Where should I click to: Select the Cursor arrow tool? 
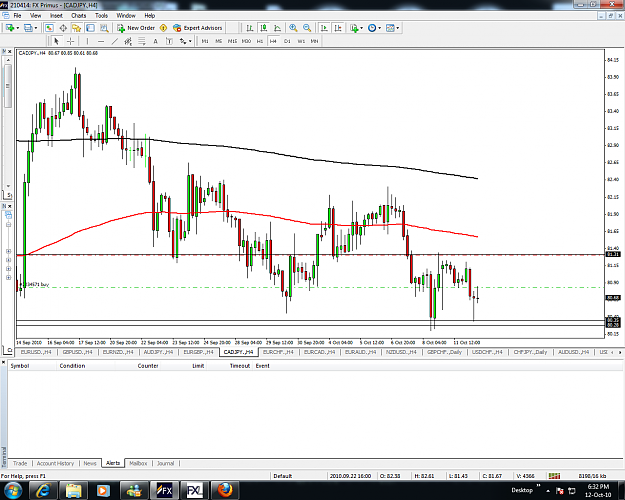(x=56, y=41)
